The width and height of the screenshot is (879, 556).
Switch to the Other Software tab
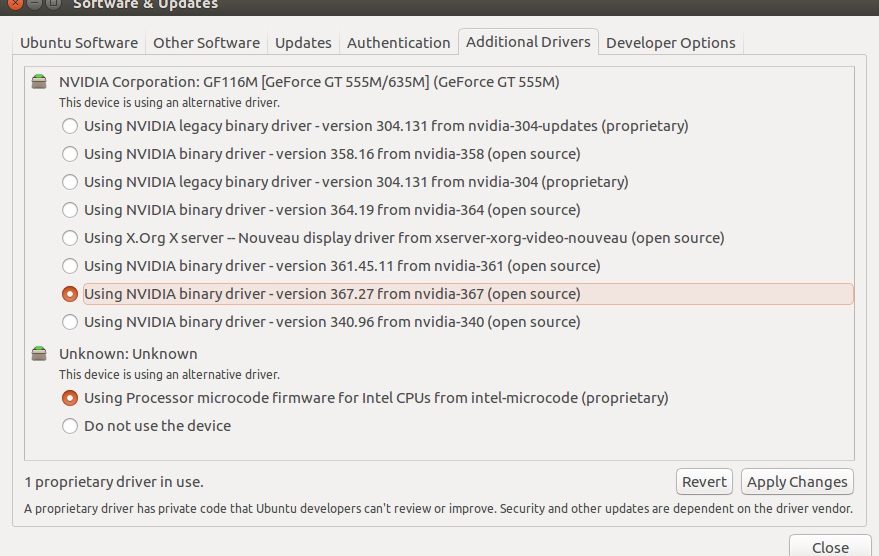point(206,43)
